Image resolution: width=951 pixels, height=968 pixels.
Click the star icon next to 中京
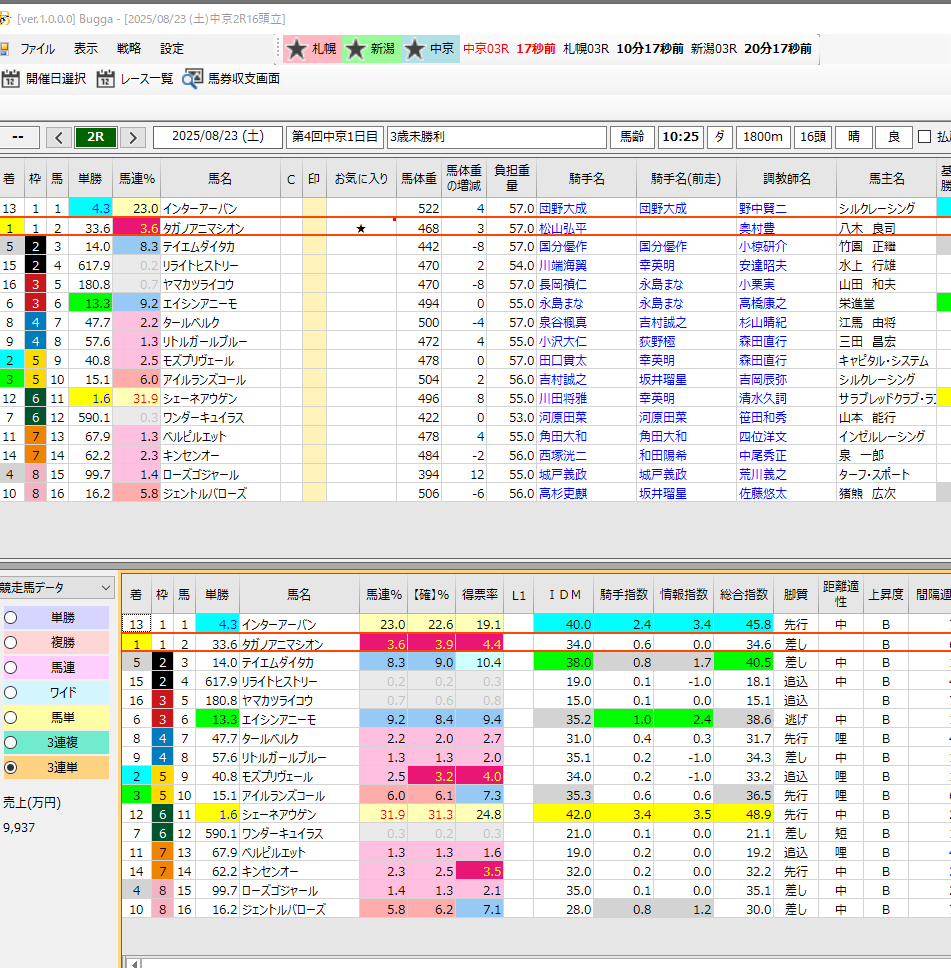click(x=415, y=49)
